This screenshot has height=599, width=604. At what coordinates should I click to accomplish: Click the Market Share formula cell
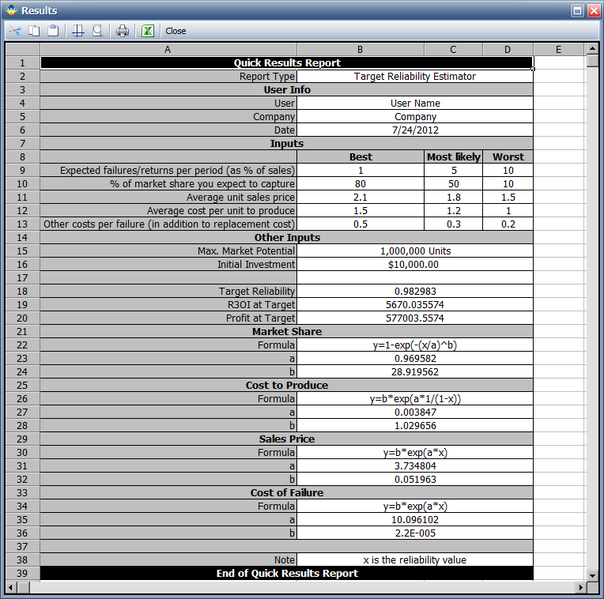(414, 344)
